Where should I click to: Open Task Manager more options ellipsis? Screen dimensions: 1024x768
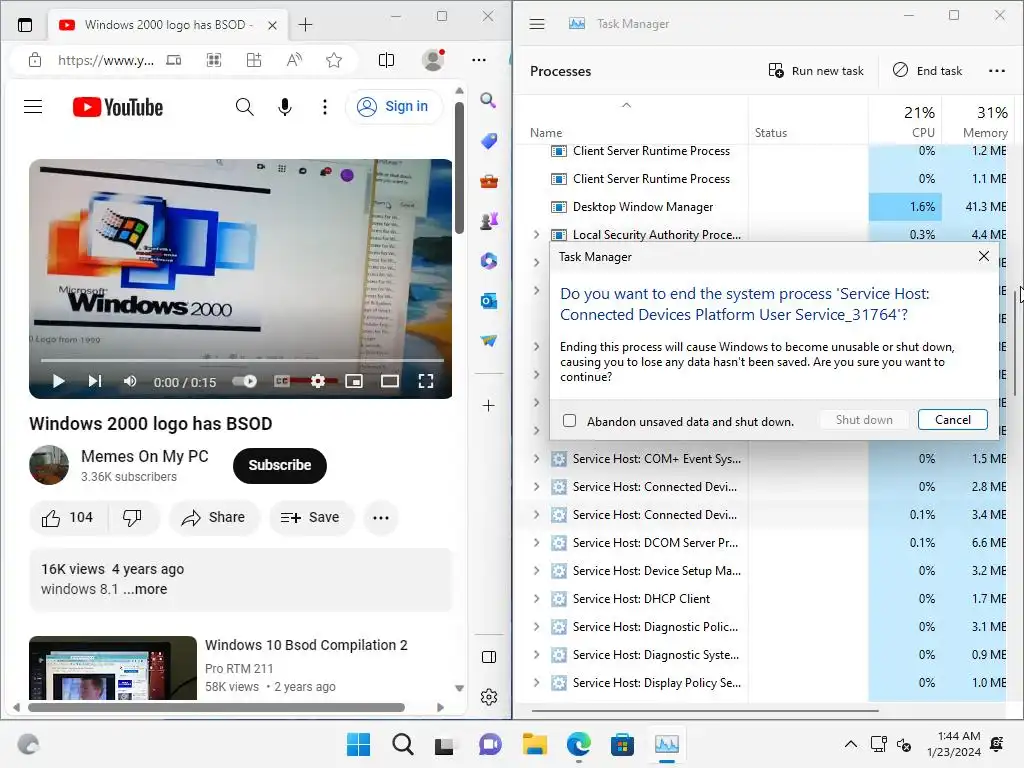(x=997, y=71)
